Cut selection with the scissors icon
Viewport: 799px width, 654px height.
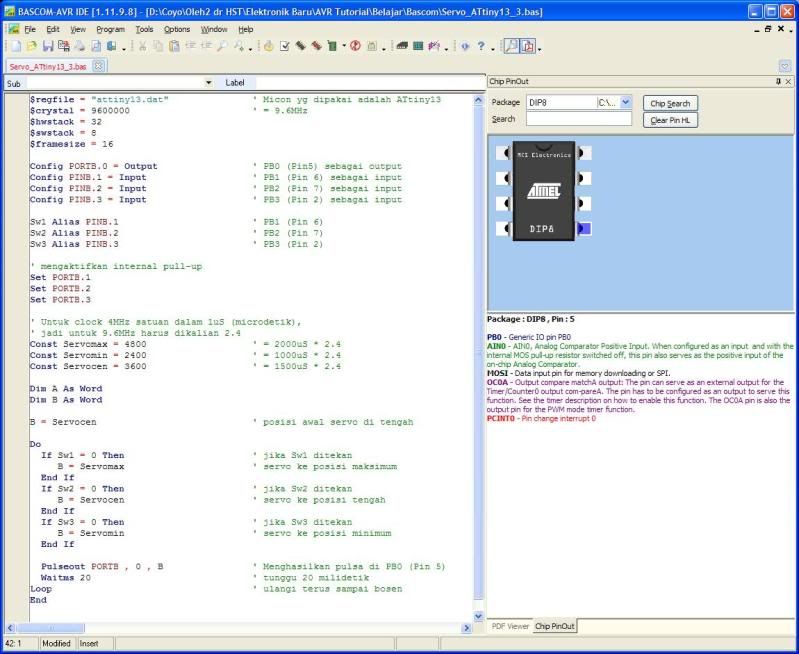click(x=143, y=46)
